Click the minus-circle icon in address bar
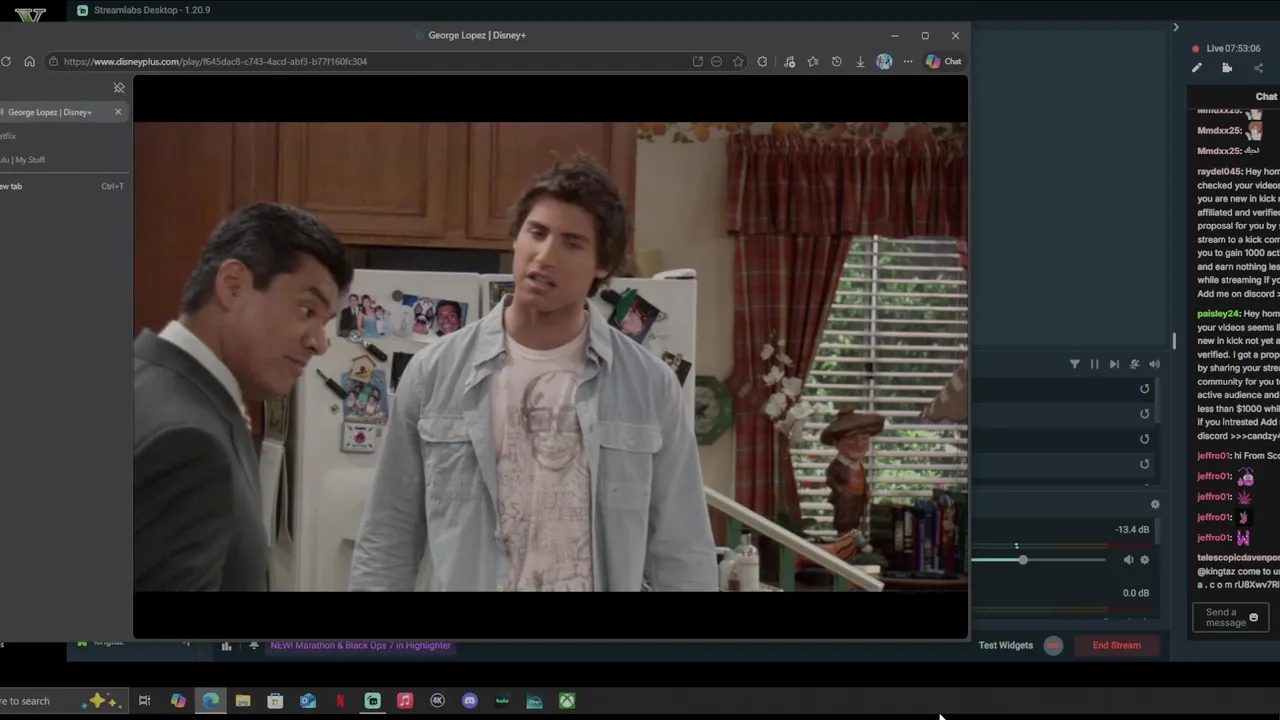Image resolution: width=1280 pixels, height=720 pixels. pyautogui.click(x=716, y=61)
